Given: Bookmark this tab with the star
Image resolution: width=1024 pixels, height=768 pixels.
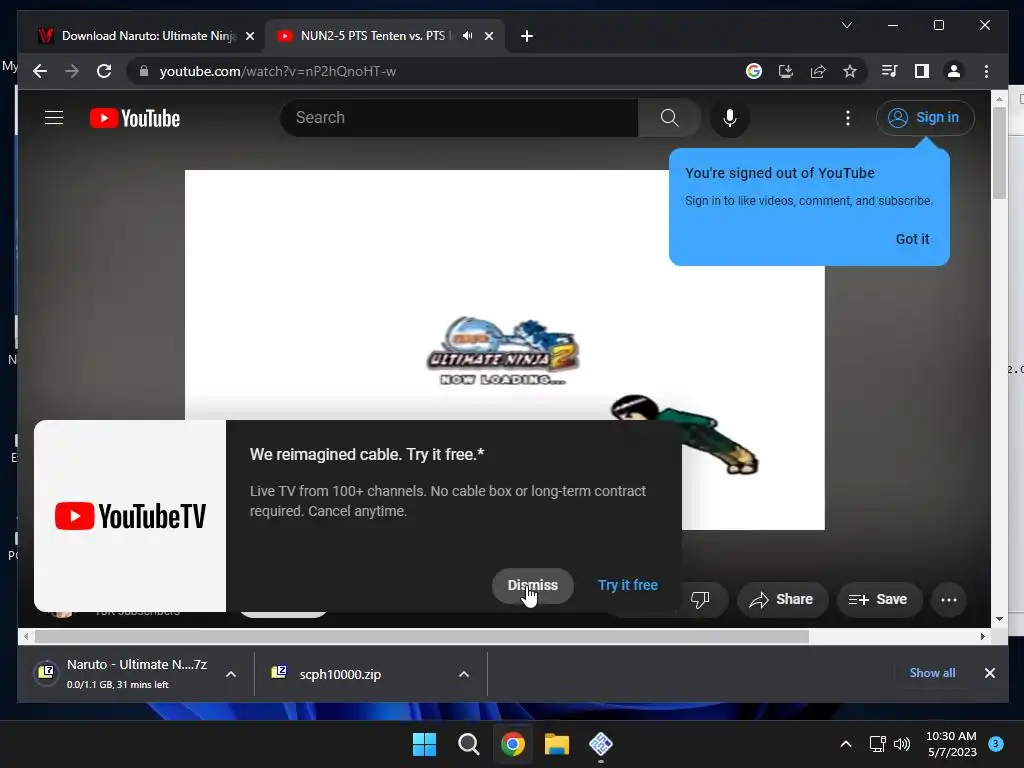Looking at the screenshot, I should pos(850,71).
